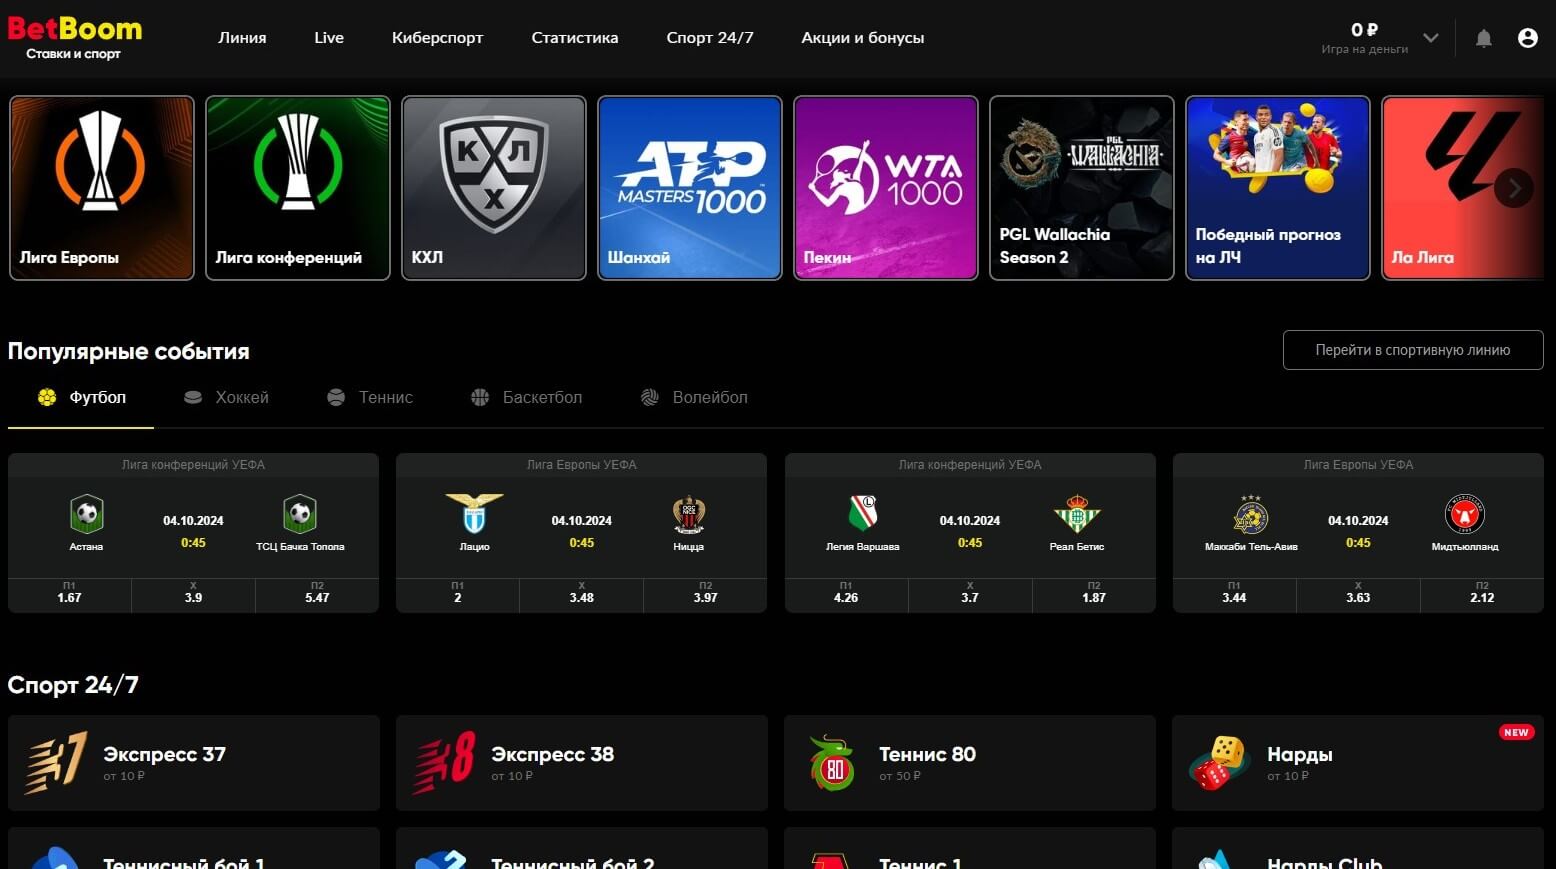
Task: Open the Лига конференций tournament card
Action: coord(298,188)
